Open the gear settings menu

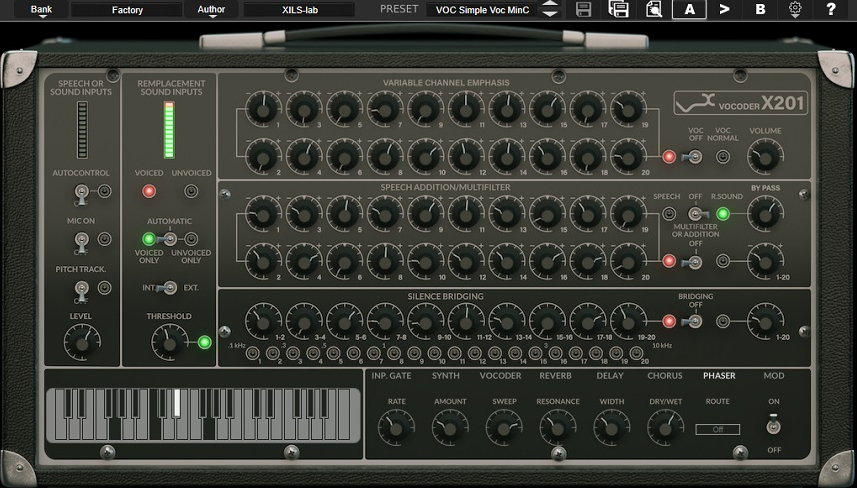pyautogui.click(x=795, y=9)
